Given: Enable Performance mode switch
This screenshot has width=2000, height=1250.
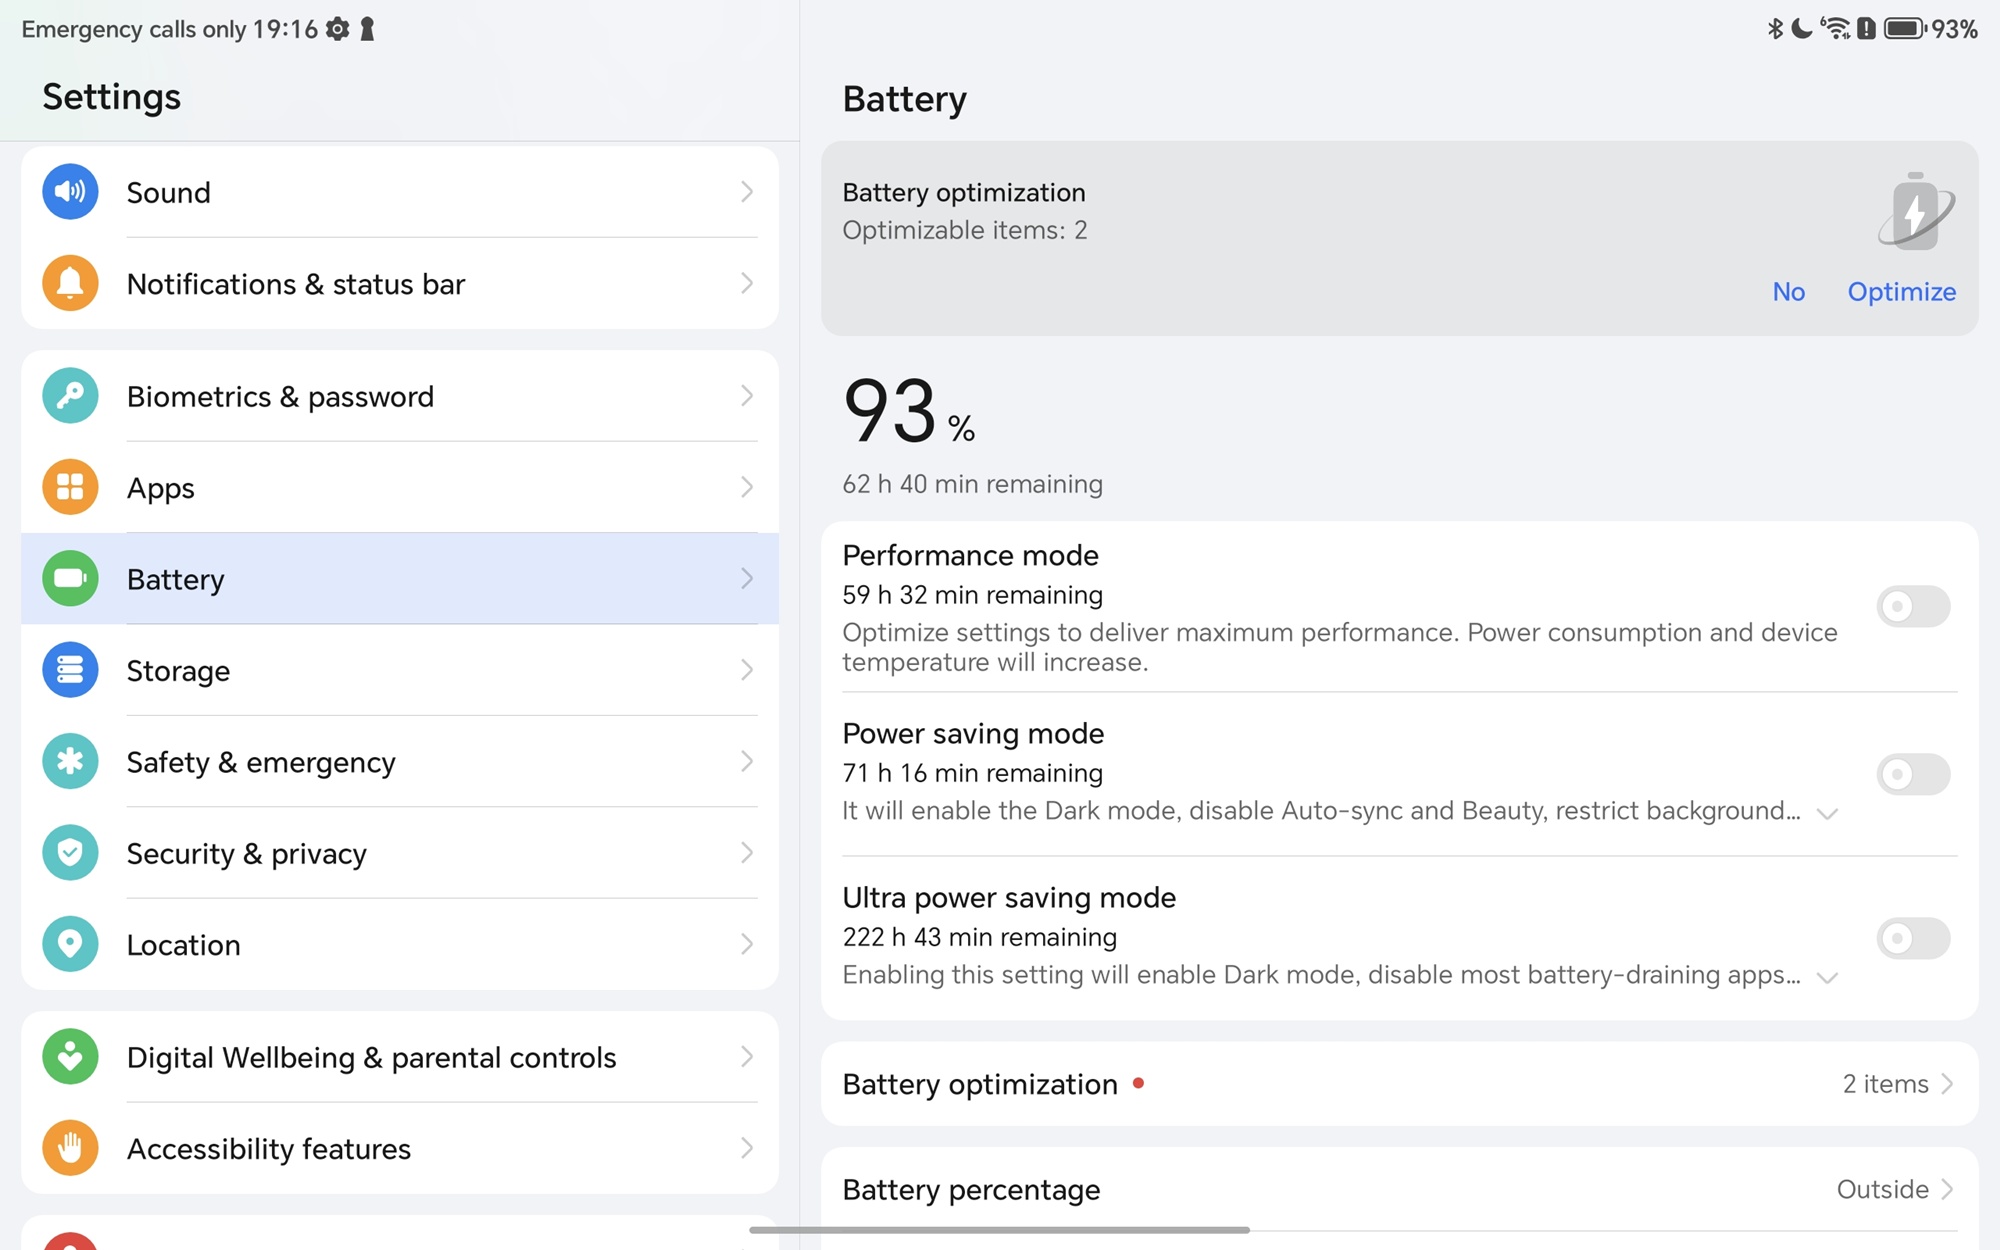Looking at the screenshot, I should (x=1912, y=607).
